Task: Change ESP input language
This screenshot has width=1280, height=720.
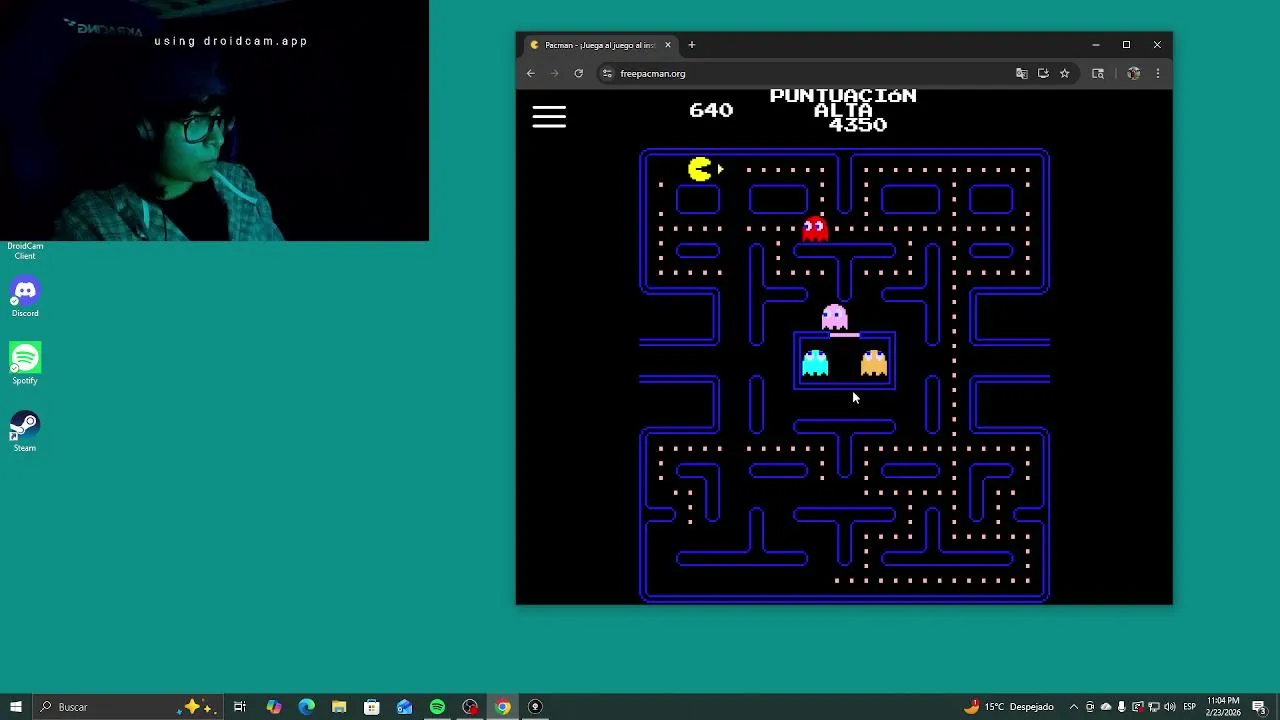Action: click(1190, 707)
